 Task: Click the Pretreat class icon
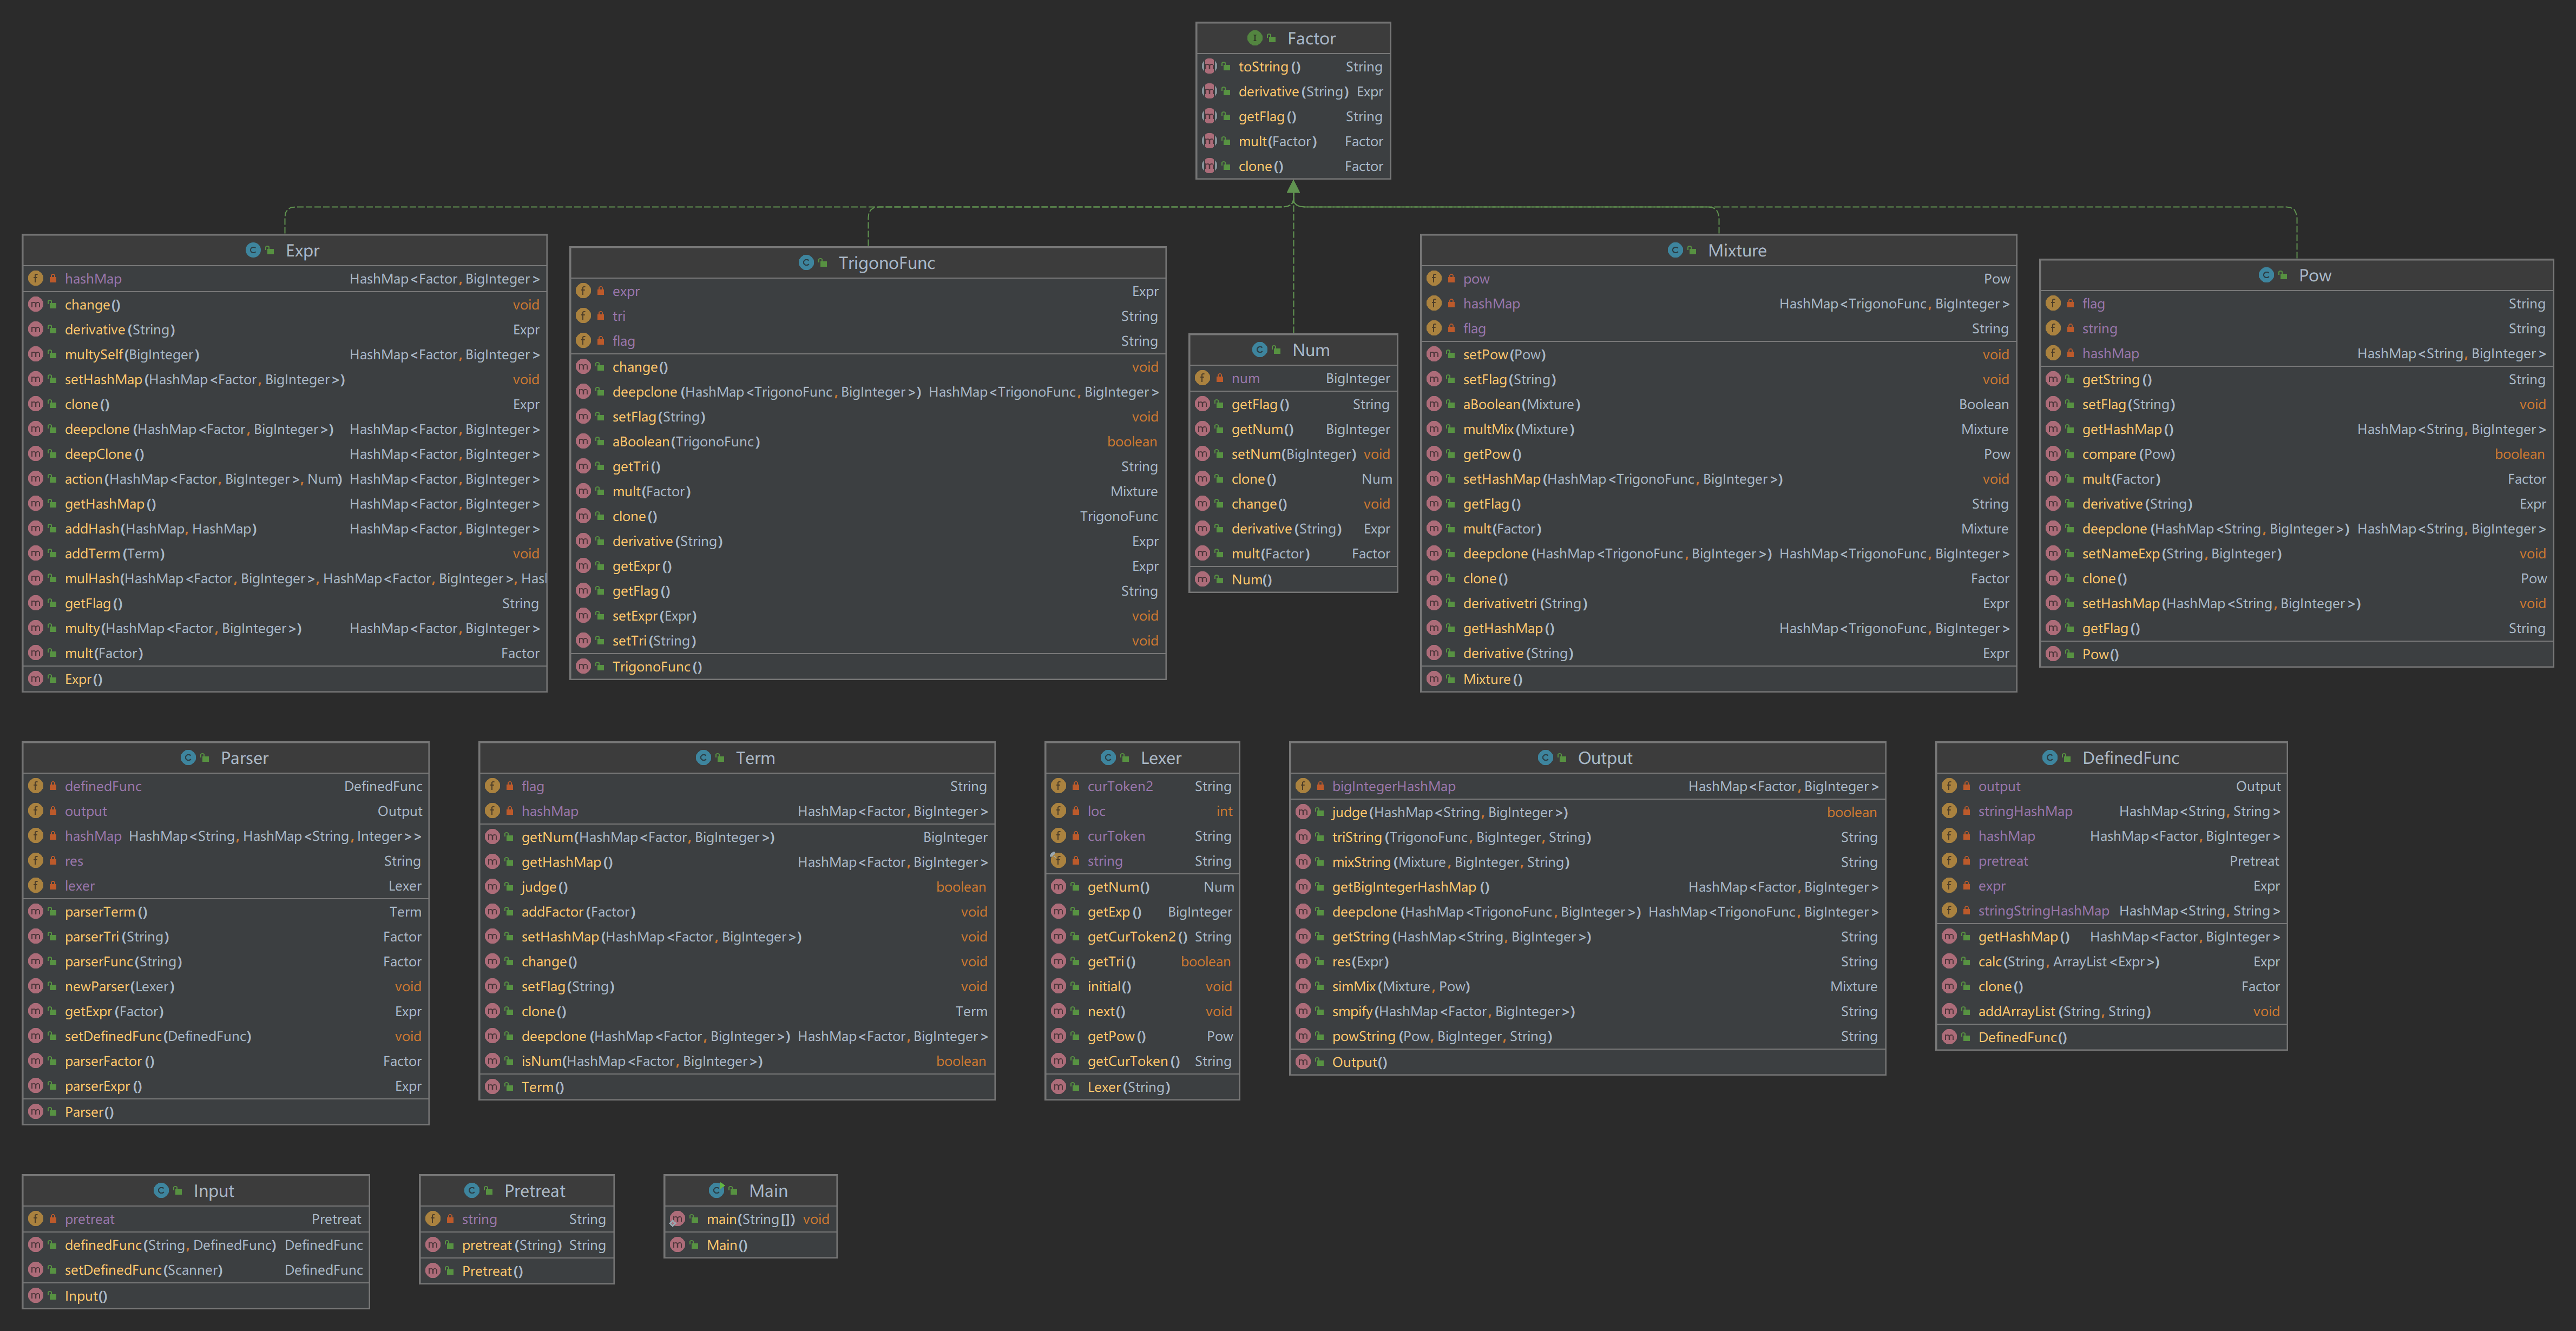(x=471, y=1190)
